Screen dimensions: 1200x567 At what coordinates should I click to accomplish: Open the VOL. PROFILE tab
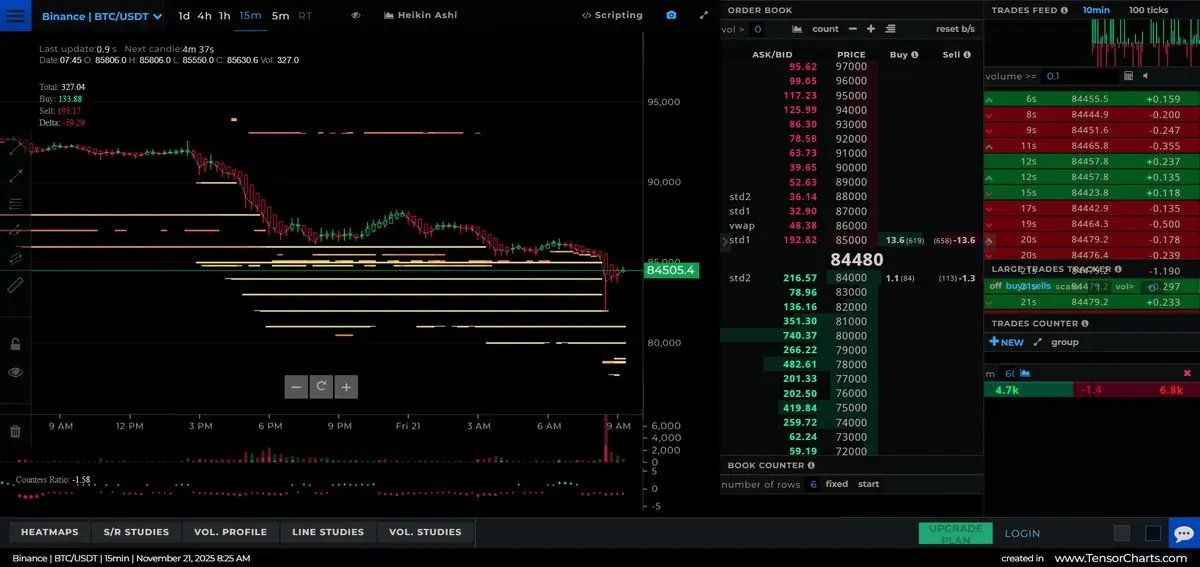pos(230,532)
